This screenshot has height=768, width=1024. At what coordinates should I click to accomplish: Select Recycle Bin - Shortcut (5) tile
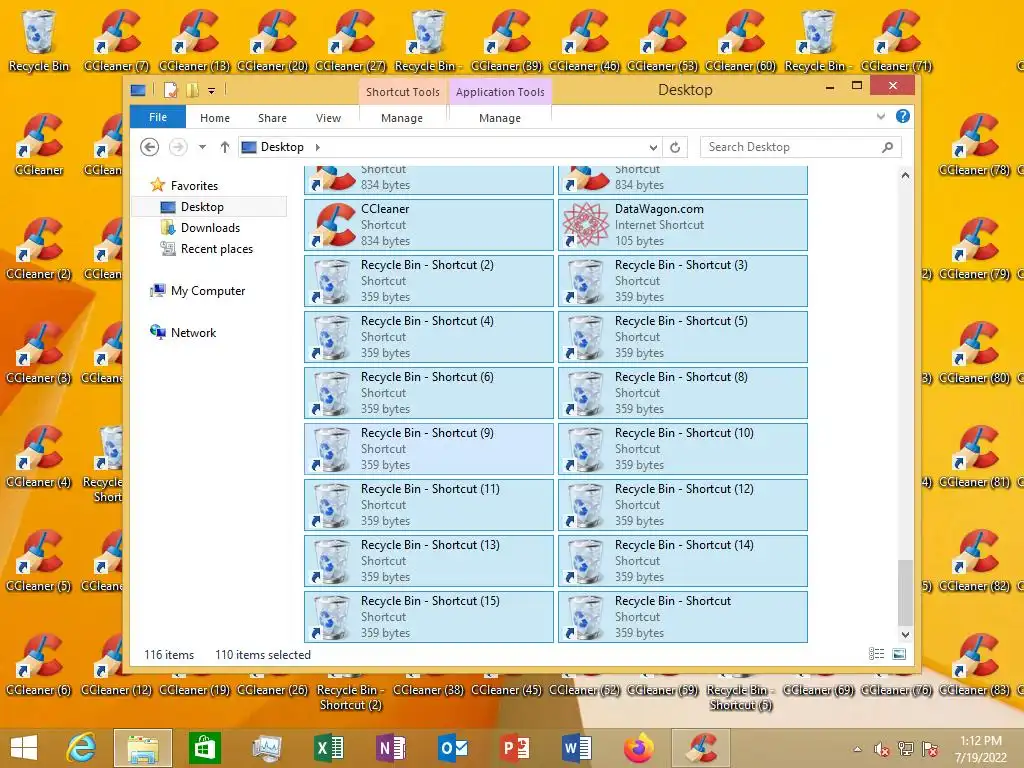tap(682, 337)
